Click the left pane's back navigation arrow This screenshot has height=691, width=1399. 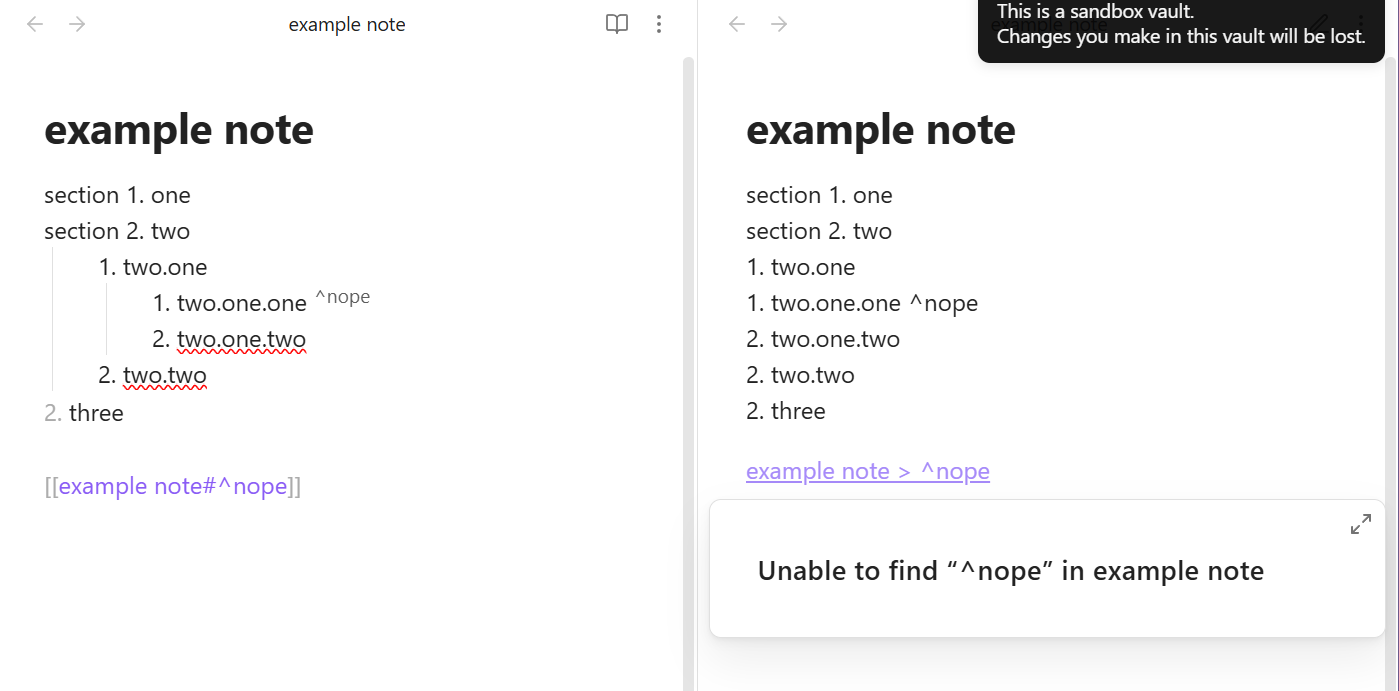click(35, 24)
